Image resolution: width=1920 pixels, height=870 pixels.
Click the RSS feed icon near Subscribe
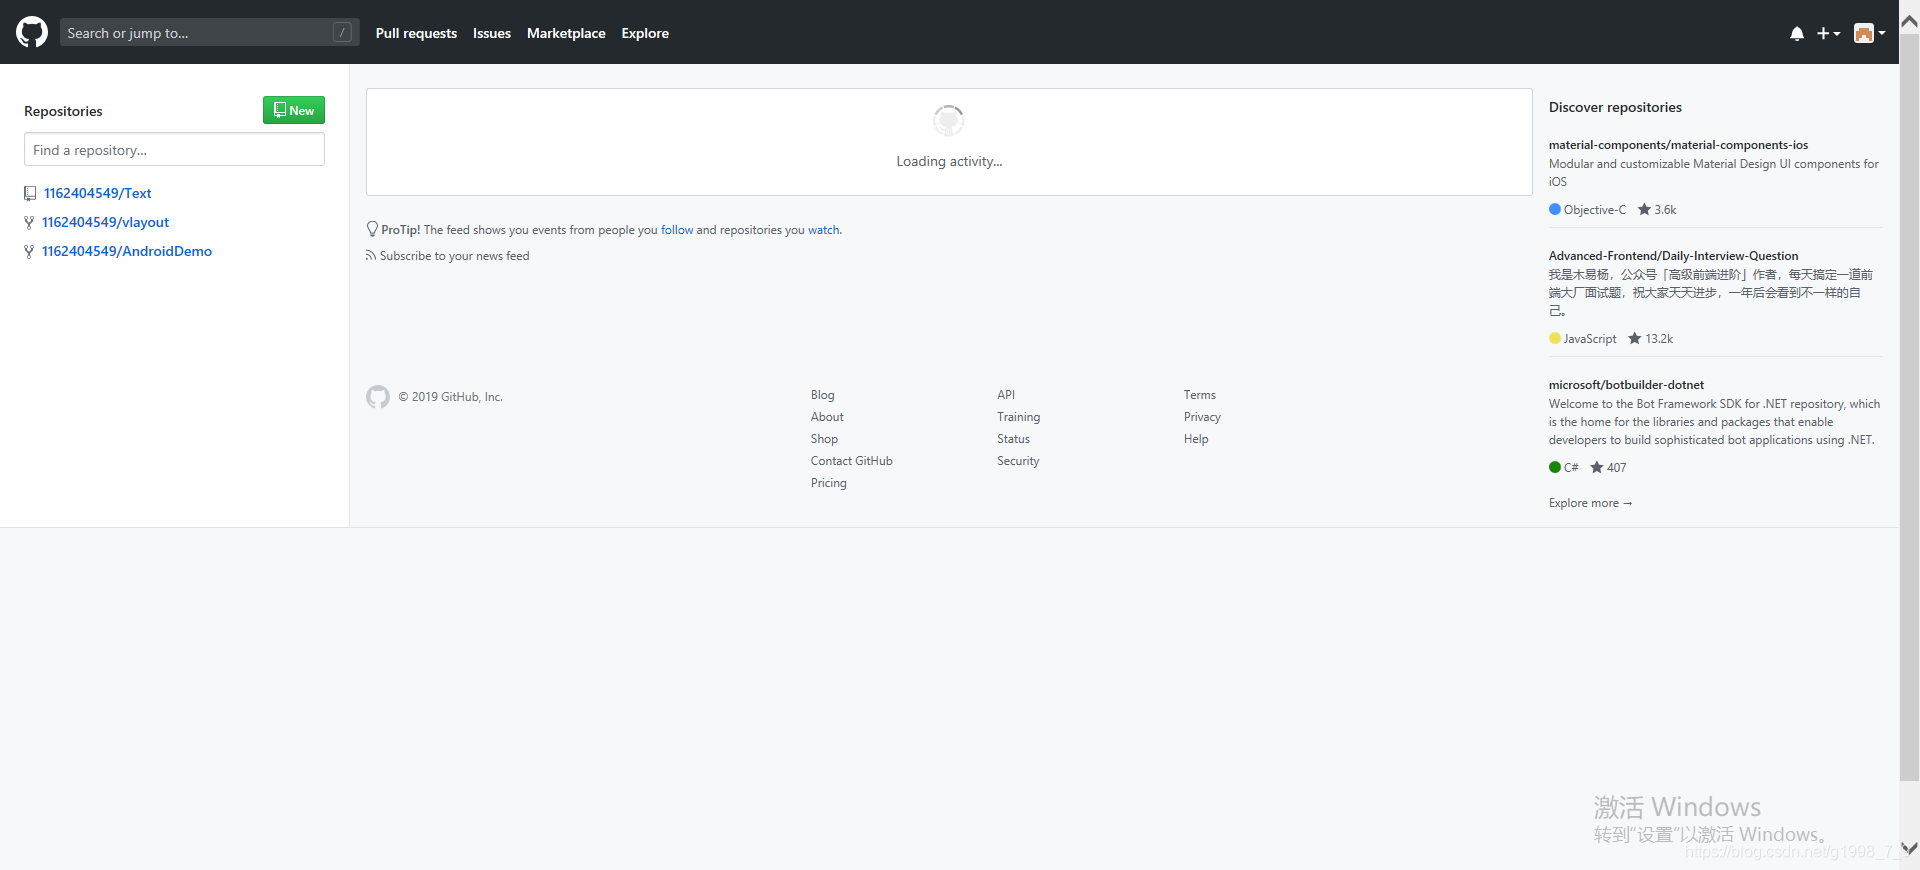pos(371,256)
